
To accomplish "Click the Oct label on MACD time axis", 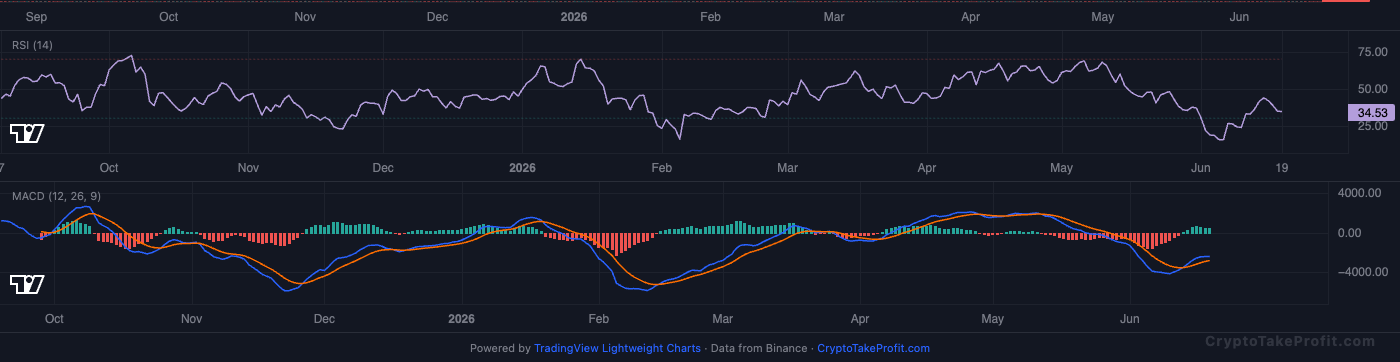I will click(55, 319).
